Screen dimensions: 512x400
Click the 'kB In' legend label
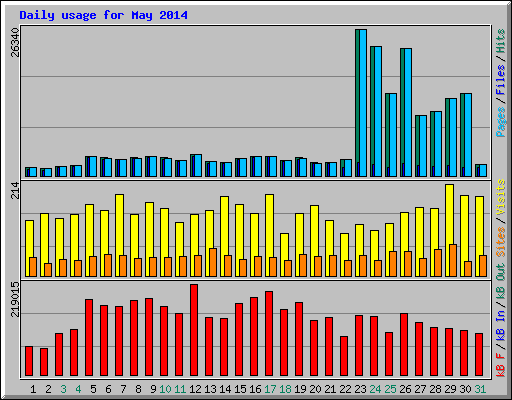coord(501,325)
